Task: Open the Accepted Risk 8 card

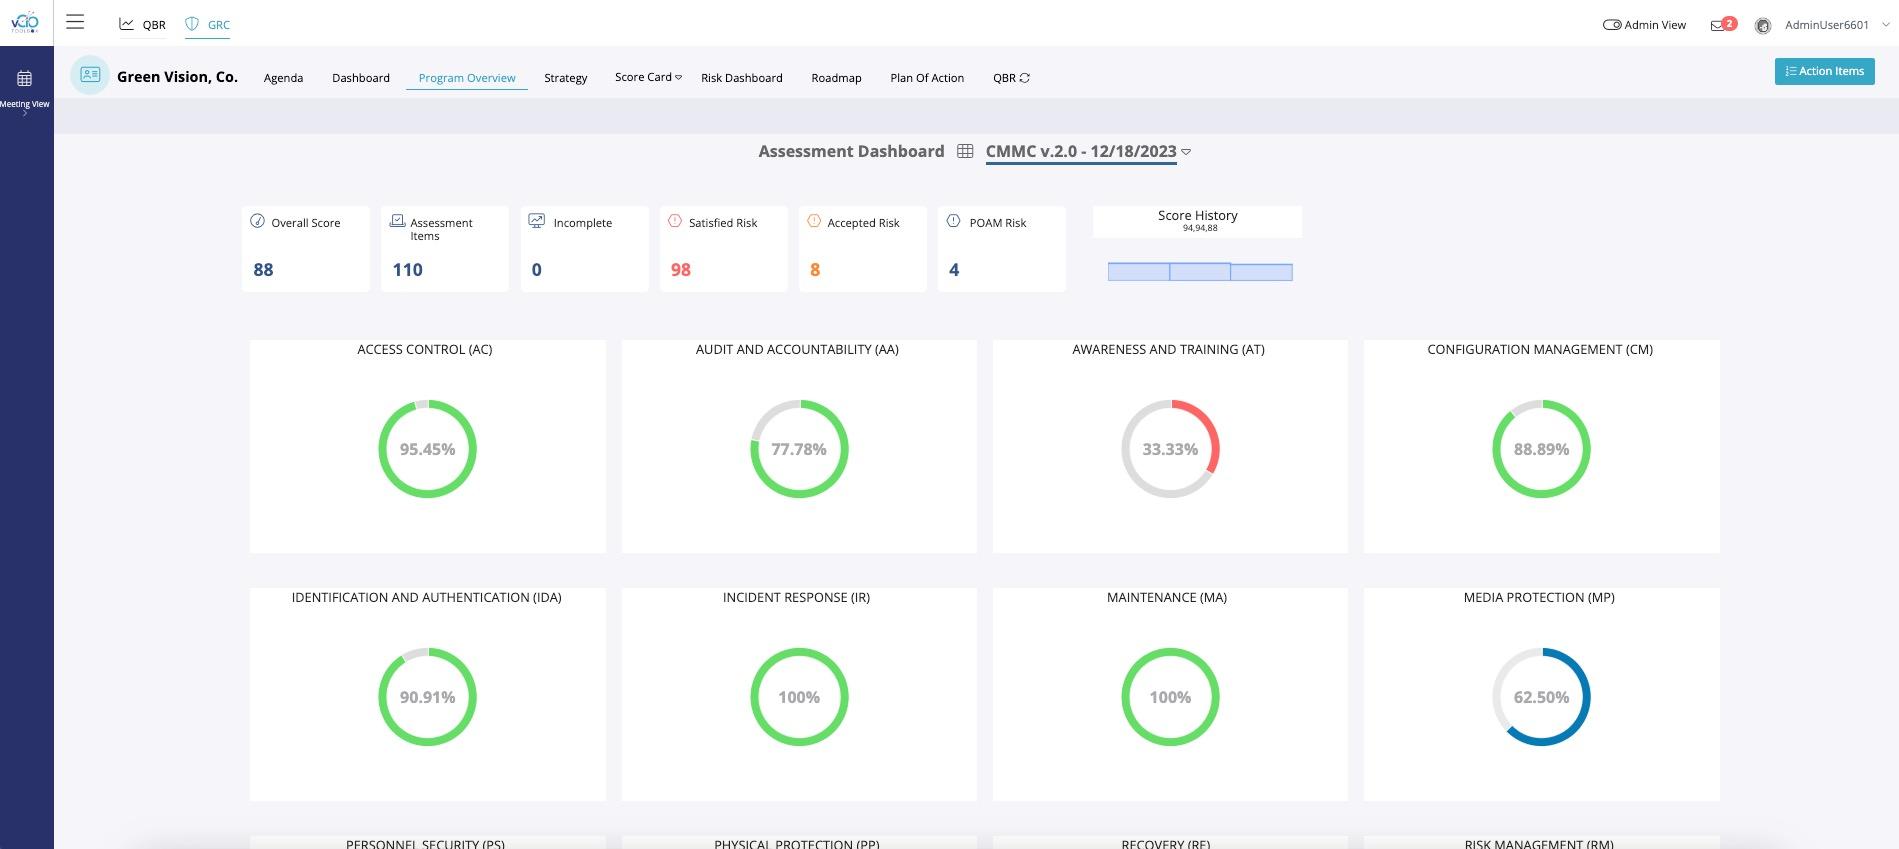Action: click(x=862, y=249)
